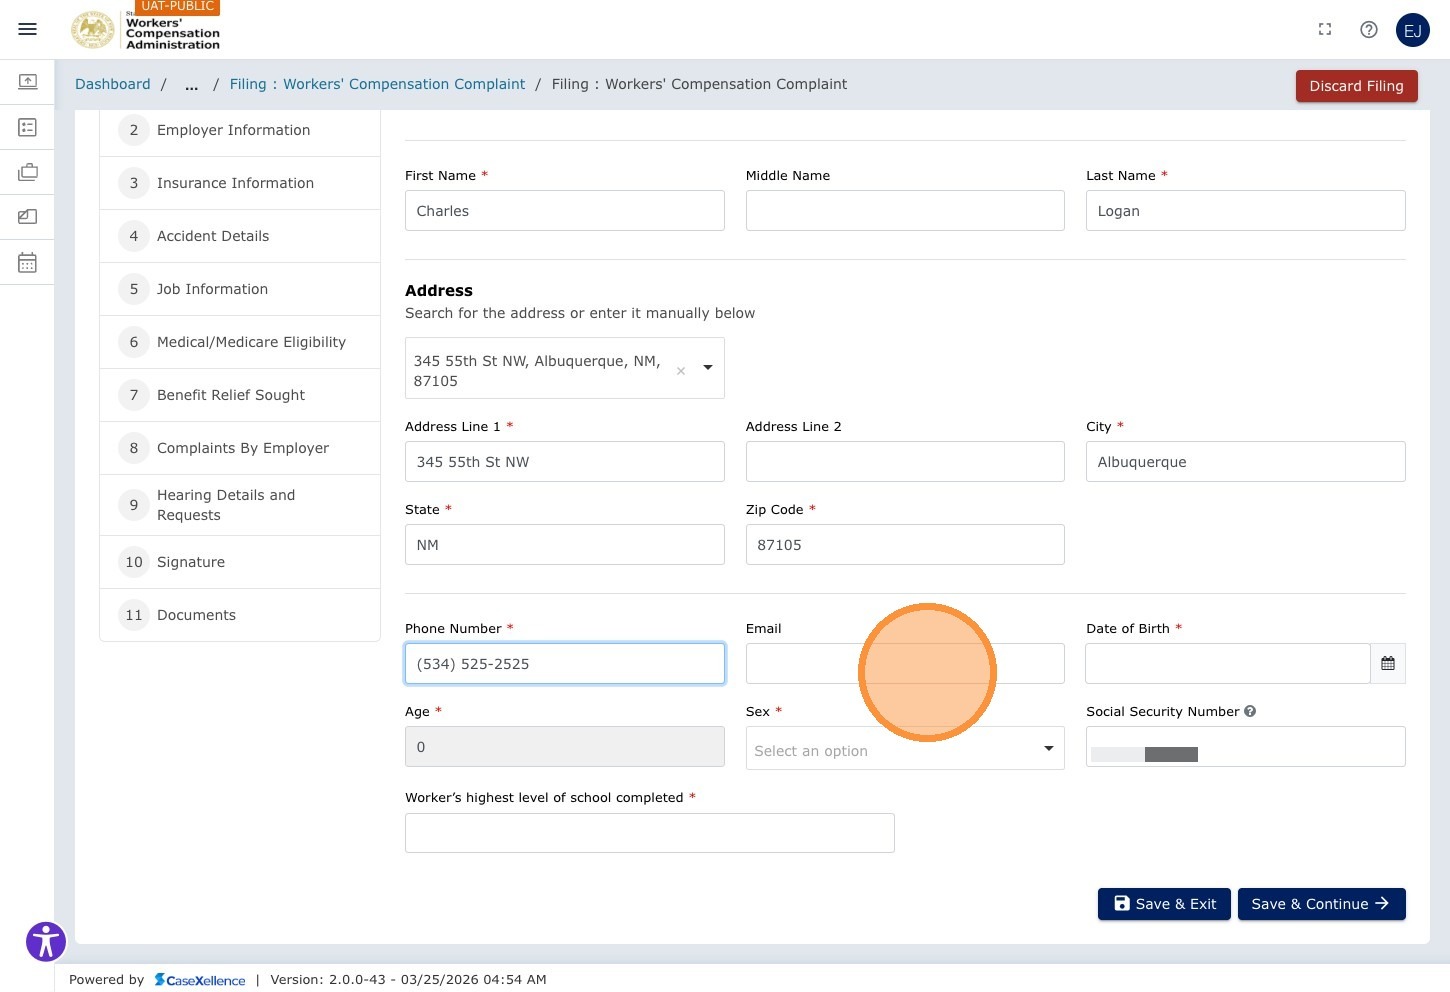The width and height of the screenshot is (1450, 992).
Task: Focus the Address Line 1 field
Action: [x=564, y=462]
